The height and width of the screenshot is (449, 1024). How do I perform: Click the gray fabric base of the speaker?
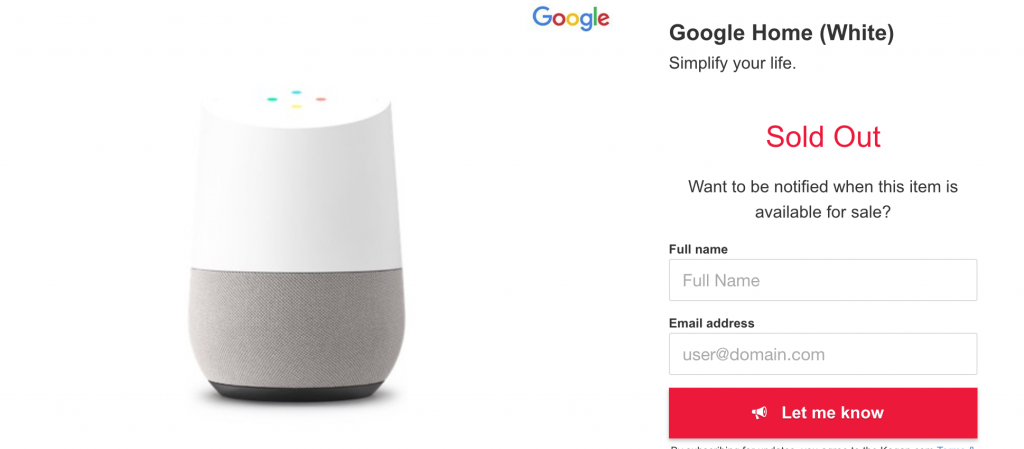click(x=296, y=326)
